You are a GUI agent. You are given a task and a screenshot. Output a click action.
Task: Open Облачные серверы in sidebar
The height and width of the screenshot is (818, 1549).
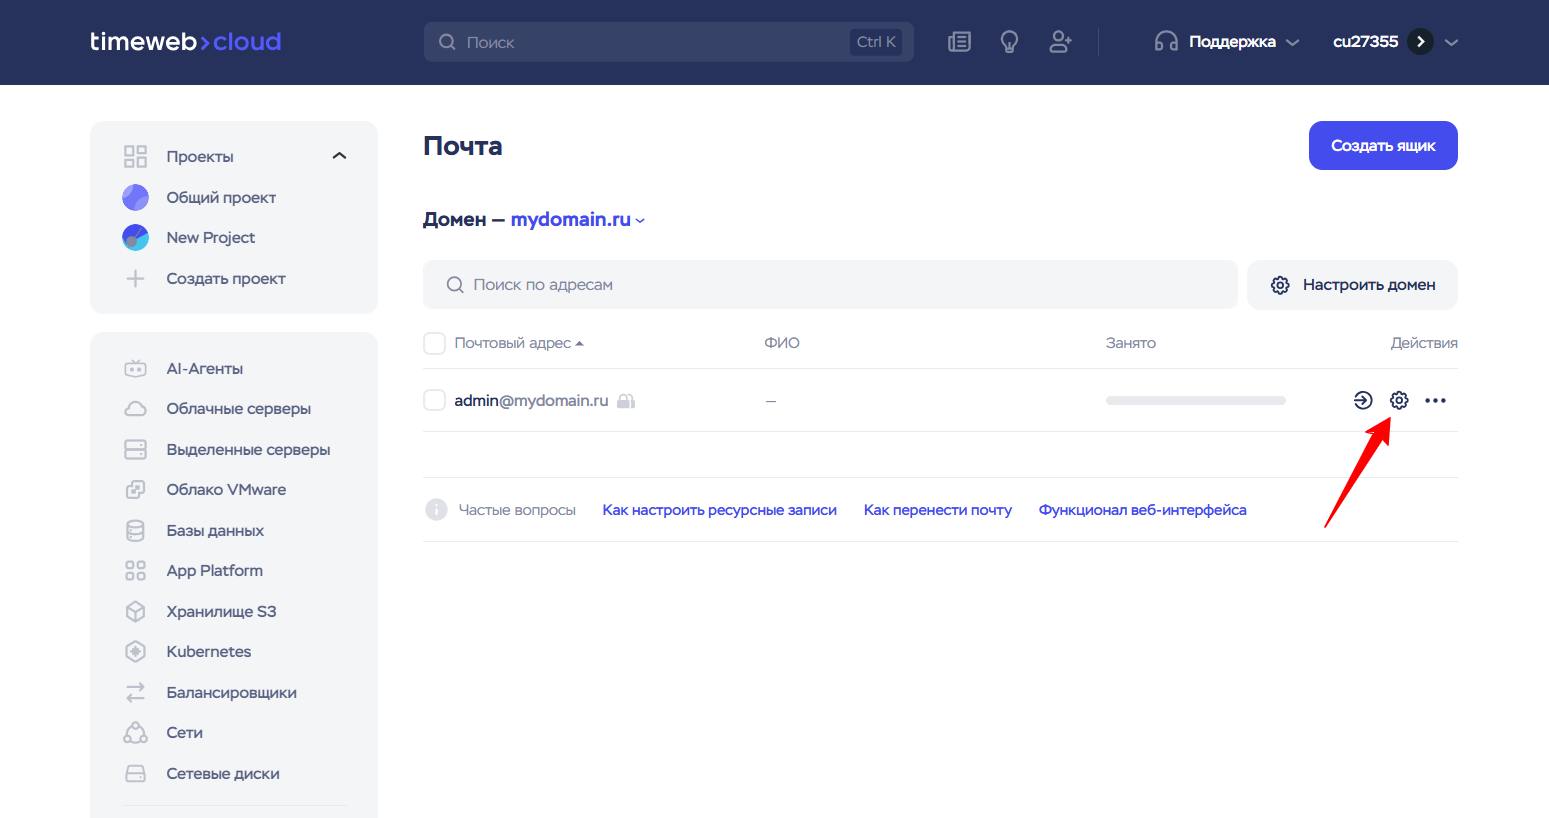[238, 409]
